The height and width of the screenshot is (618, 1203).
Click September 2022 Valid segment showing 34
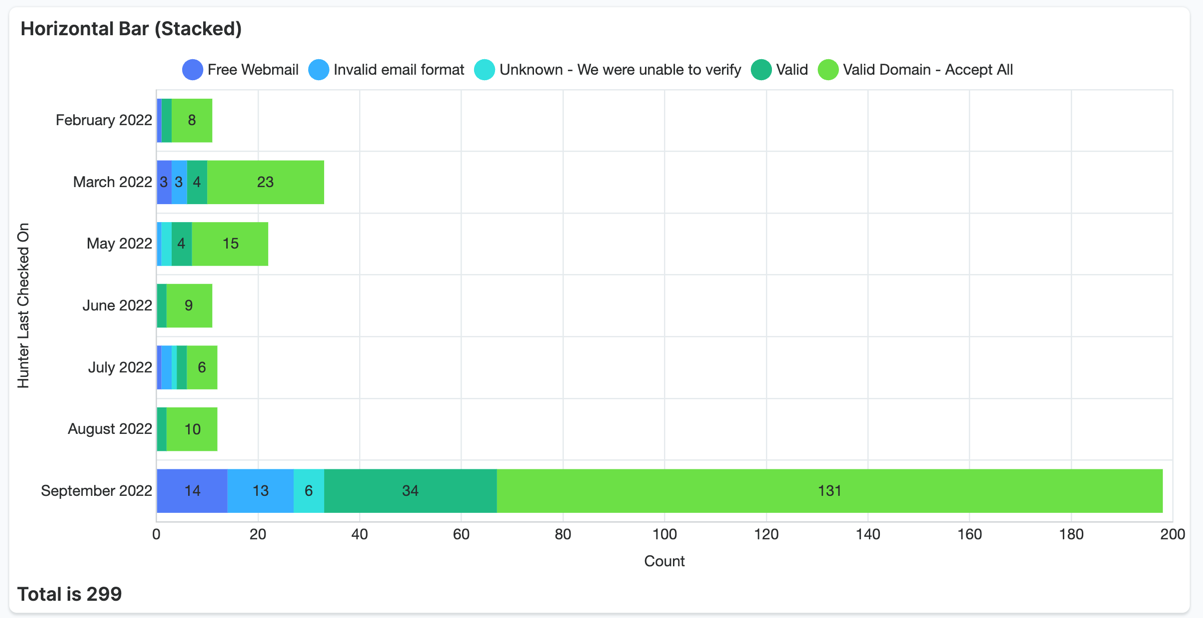(410, 491)
